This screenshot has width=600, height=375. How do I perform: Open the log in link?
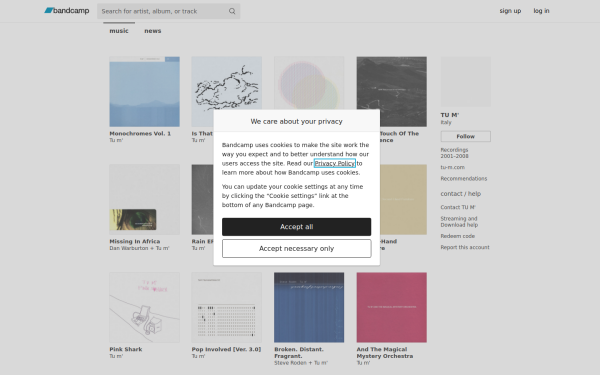tap(541, 11)
